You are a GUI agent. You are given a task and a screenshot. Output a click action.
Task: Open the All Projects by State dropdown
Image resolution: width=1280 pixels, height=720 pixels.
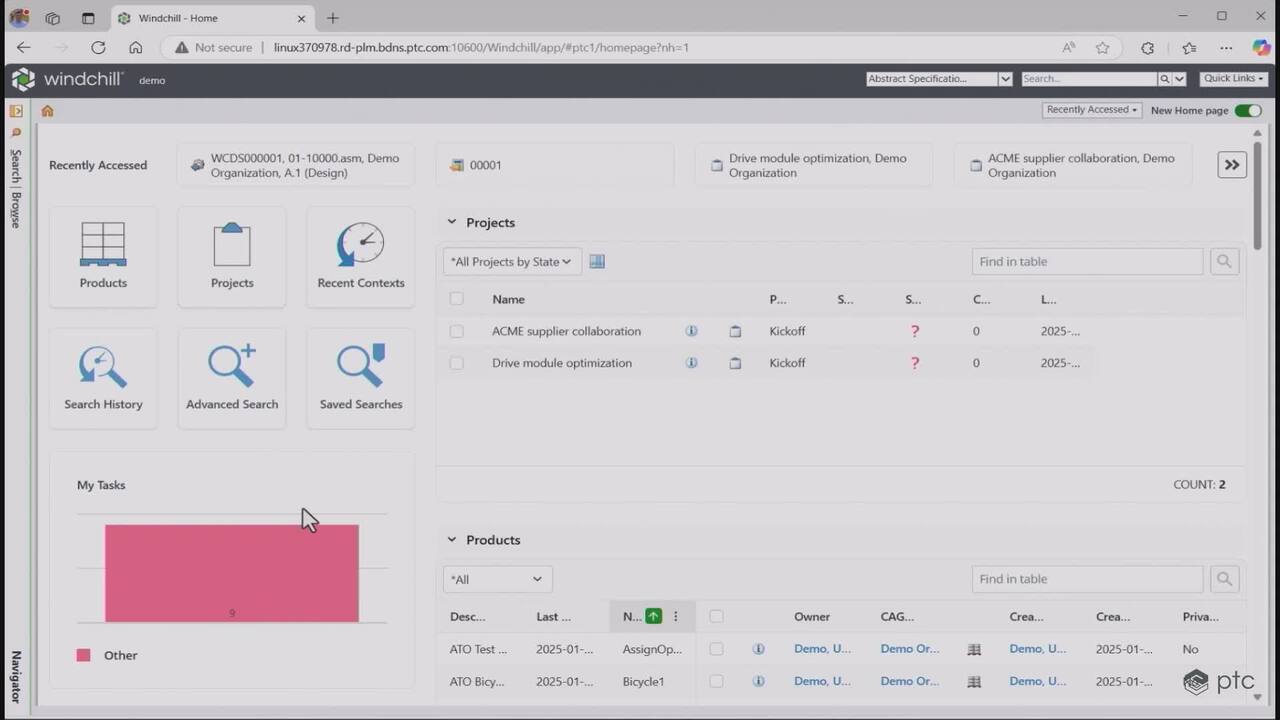(512, 262)
